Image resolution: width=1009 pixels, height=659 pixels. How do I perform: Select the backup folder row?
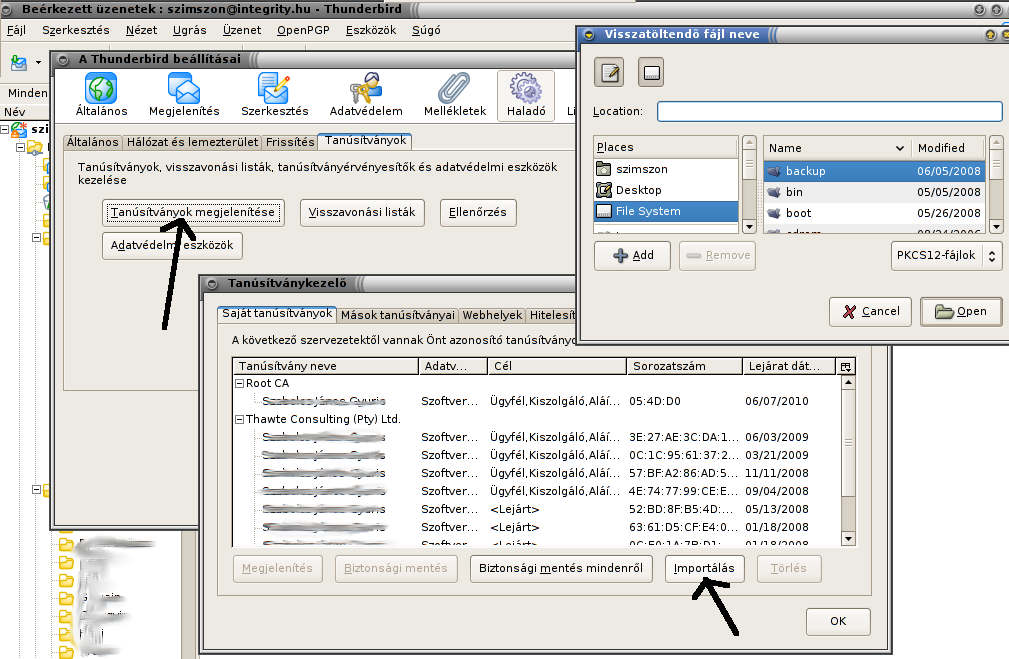coord(874,171)
